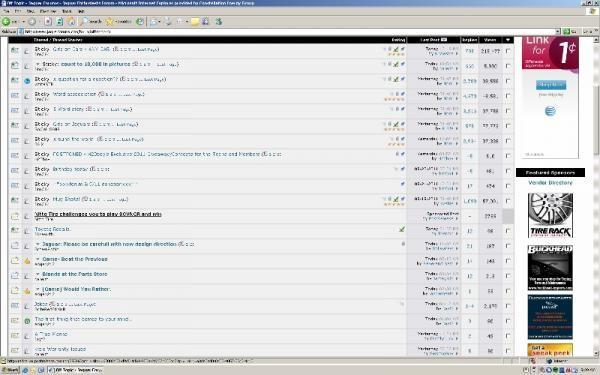Tick checkbox for 'count to 10,000 in pictures' thread
The height and width of the screenshot is (375, 600).
[508, 66]
